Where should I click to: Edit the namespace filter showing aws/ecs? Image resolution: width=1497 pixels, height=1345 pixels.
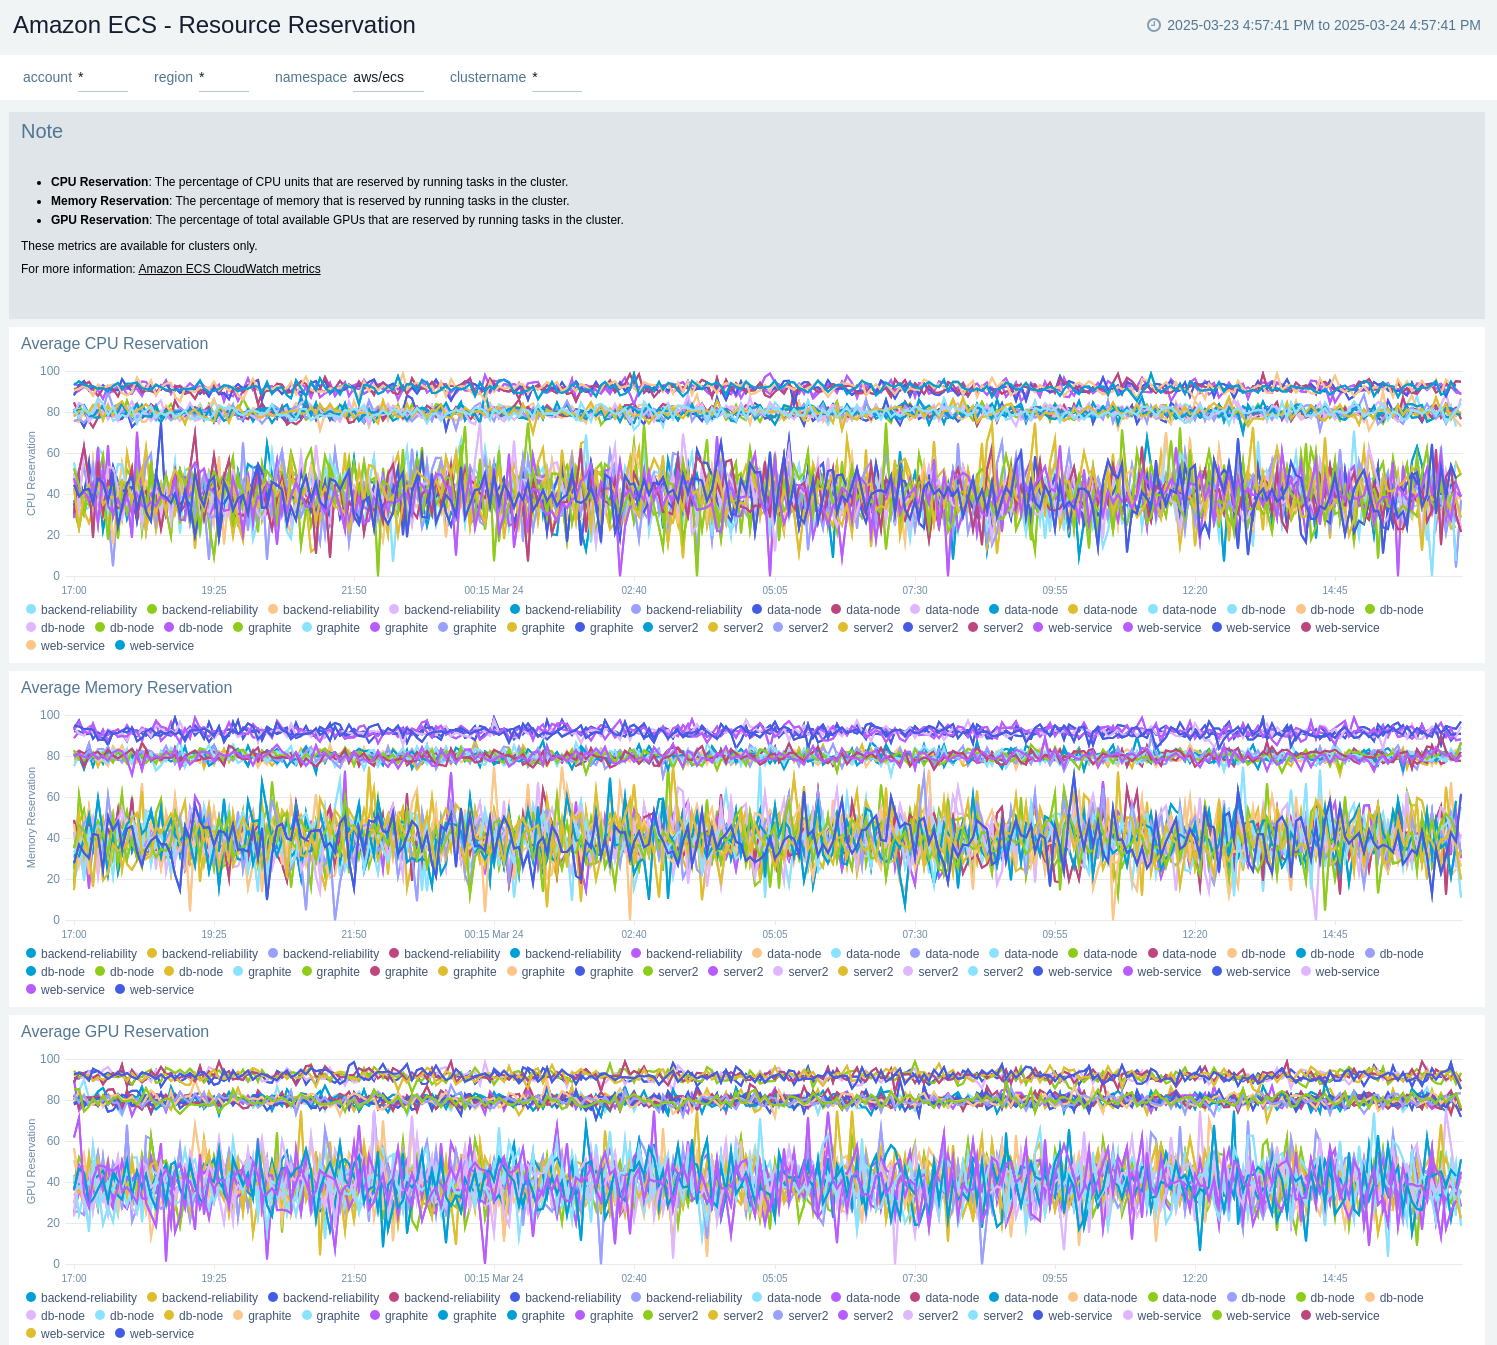click(x=388, y=78)
